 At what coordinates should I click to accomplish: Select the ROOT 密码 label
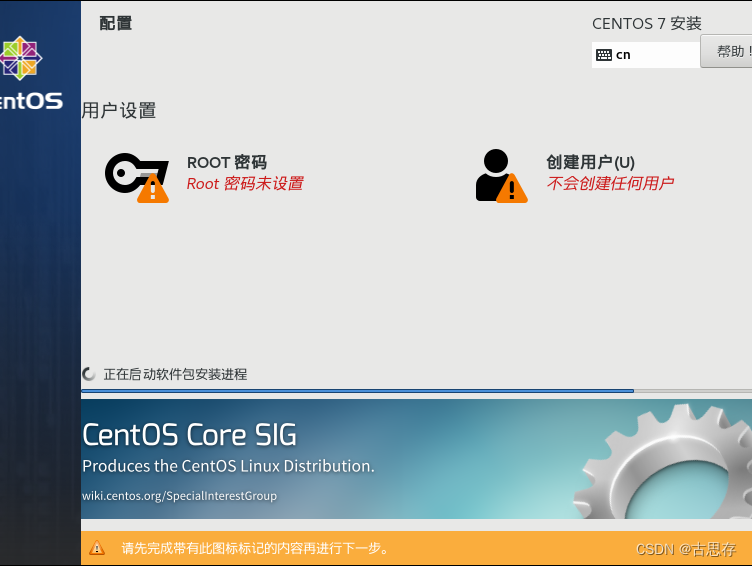click(x=227, y=162)
